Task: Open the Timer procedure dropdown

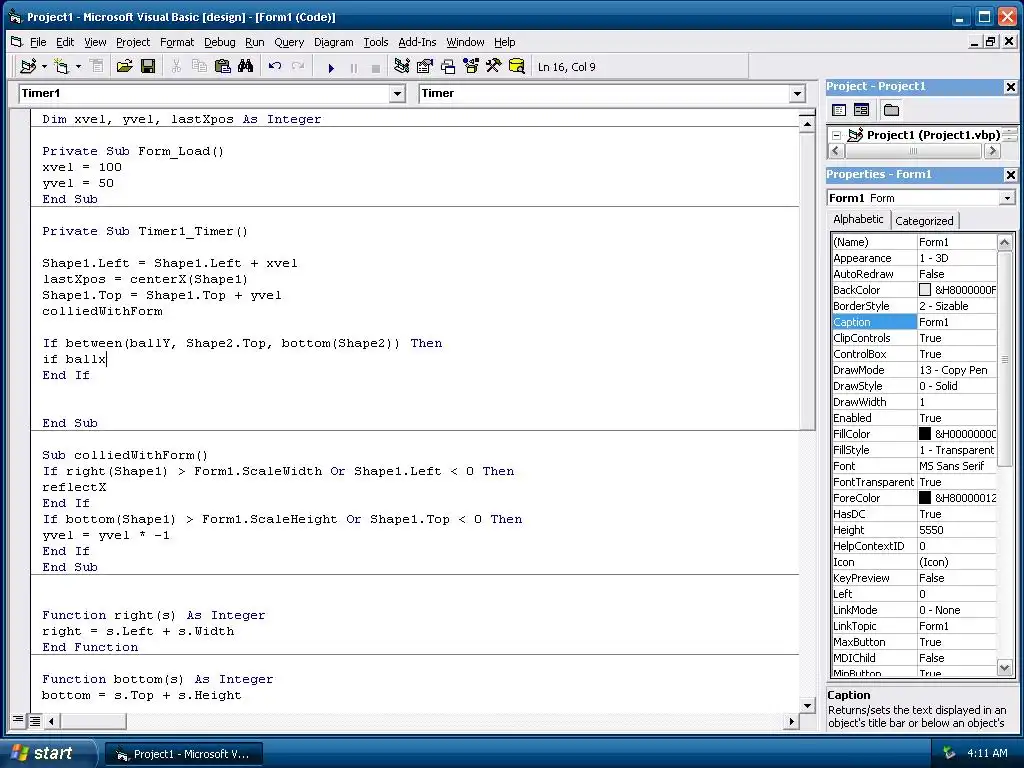Action: 797,94
